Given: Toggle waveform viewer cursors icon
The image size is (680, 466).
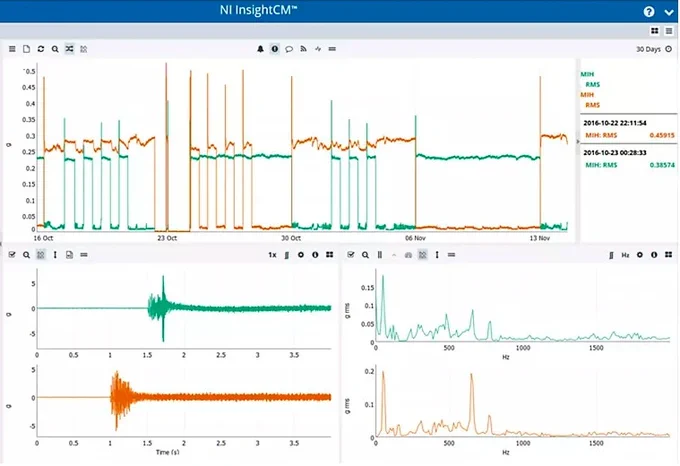Looking at the screenshot, I should click(x=41, y=255).
